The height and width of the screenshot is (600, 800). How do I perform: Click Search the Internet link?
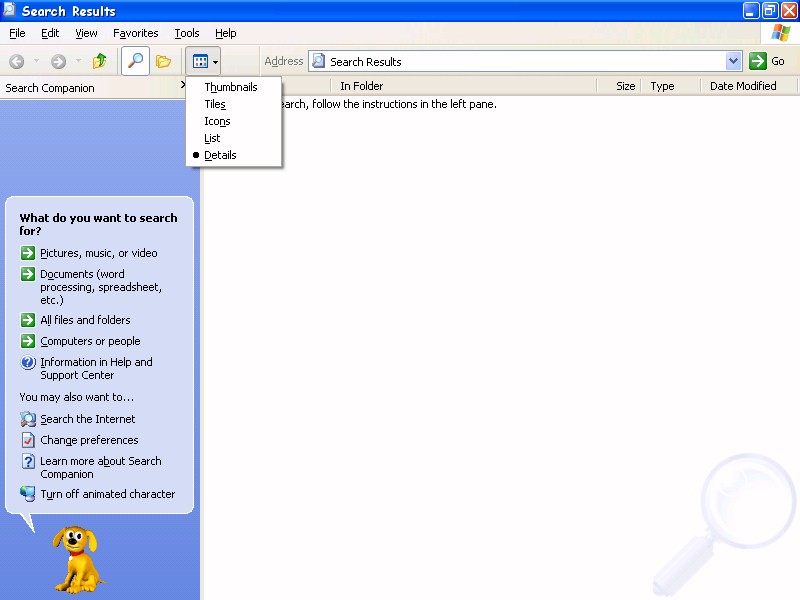coord(88,419)
